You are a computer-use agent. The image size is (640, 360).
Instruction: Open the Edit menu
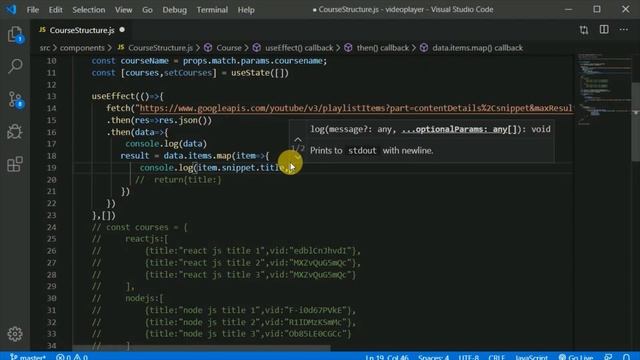56,9
